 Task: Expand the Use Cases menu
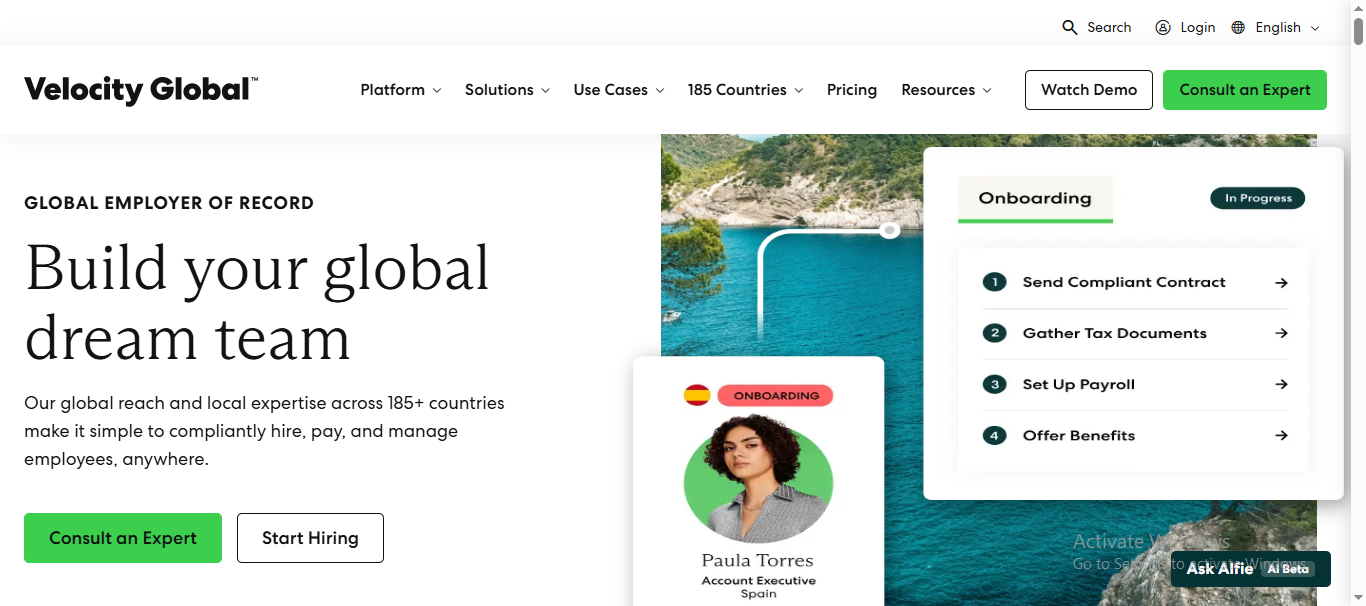pyautogui.click(x=619, y=90)
